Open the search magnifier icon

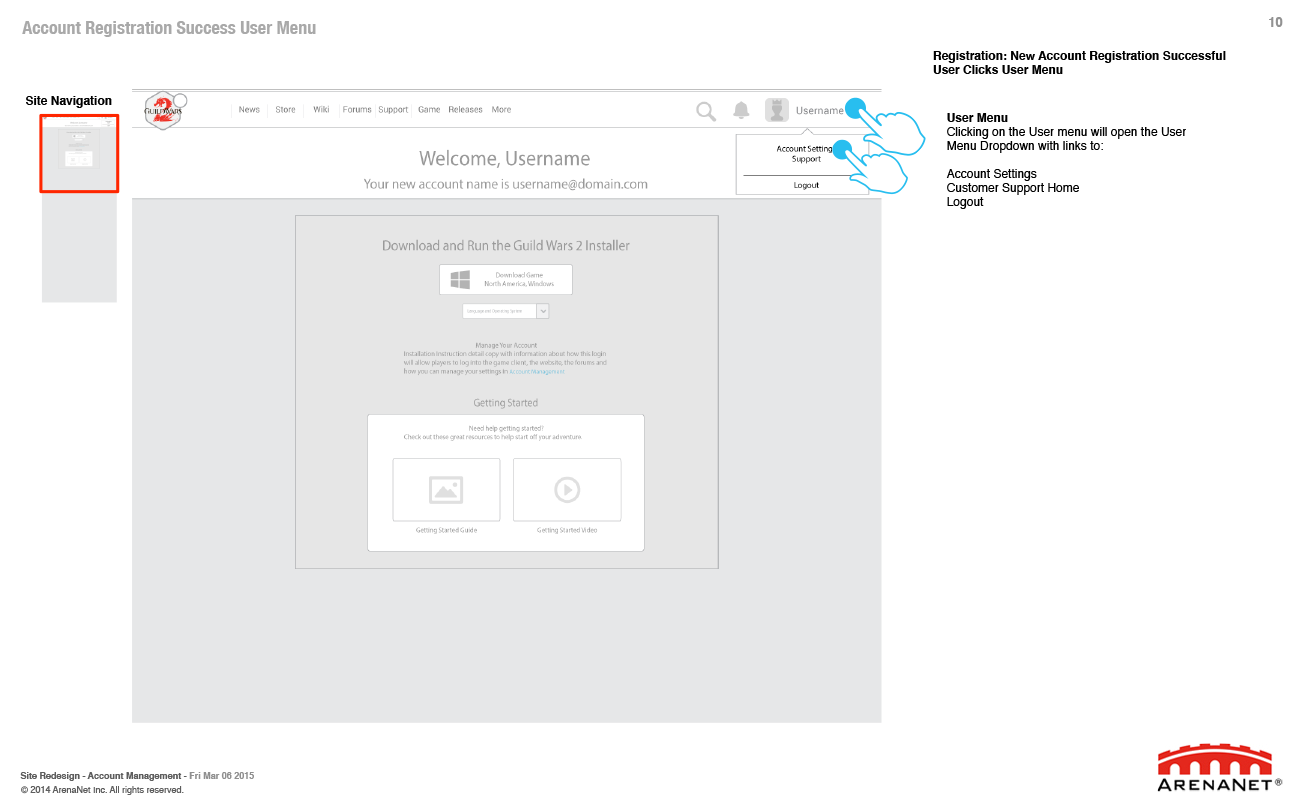[x=706, y=111]
